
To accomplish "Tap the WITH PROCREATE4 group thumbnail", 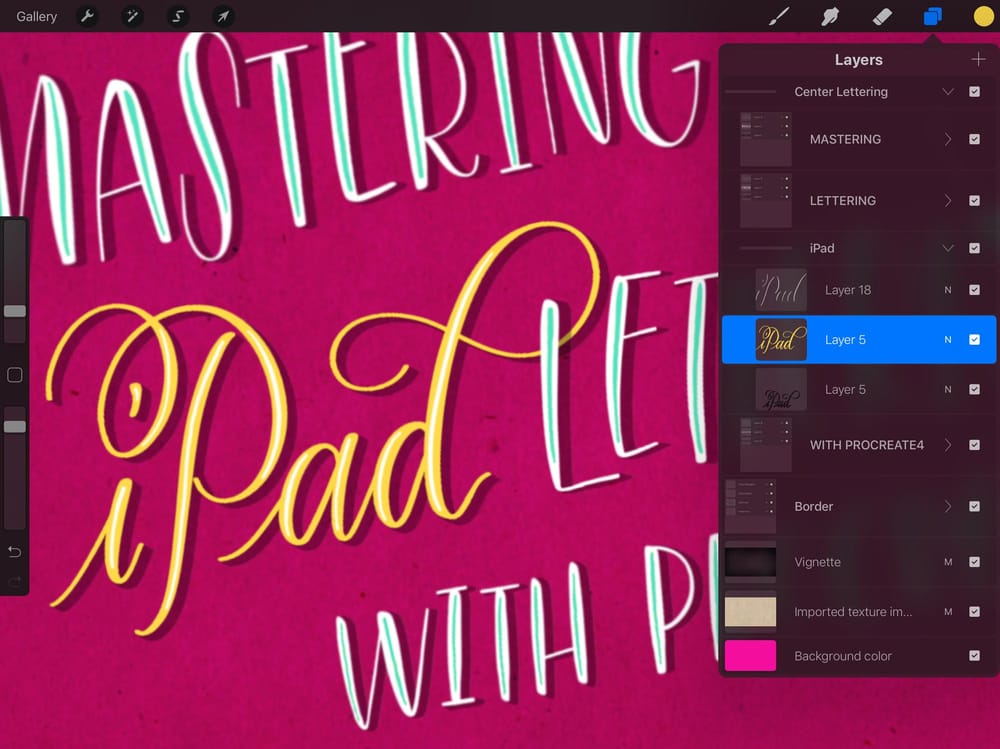I will (x=766, y=445).
